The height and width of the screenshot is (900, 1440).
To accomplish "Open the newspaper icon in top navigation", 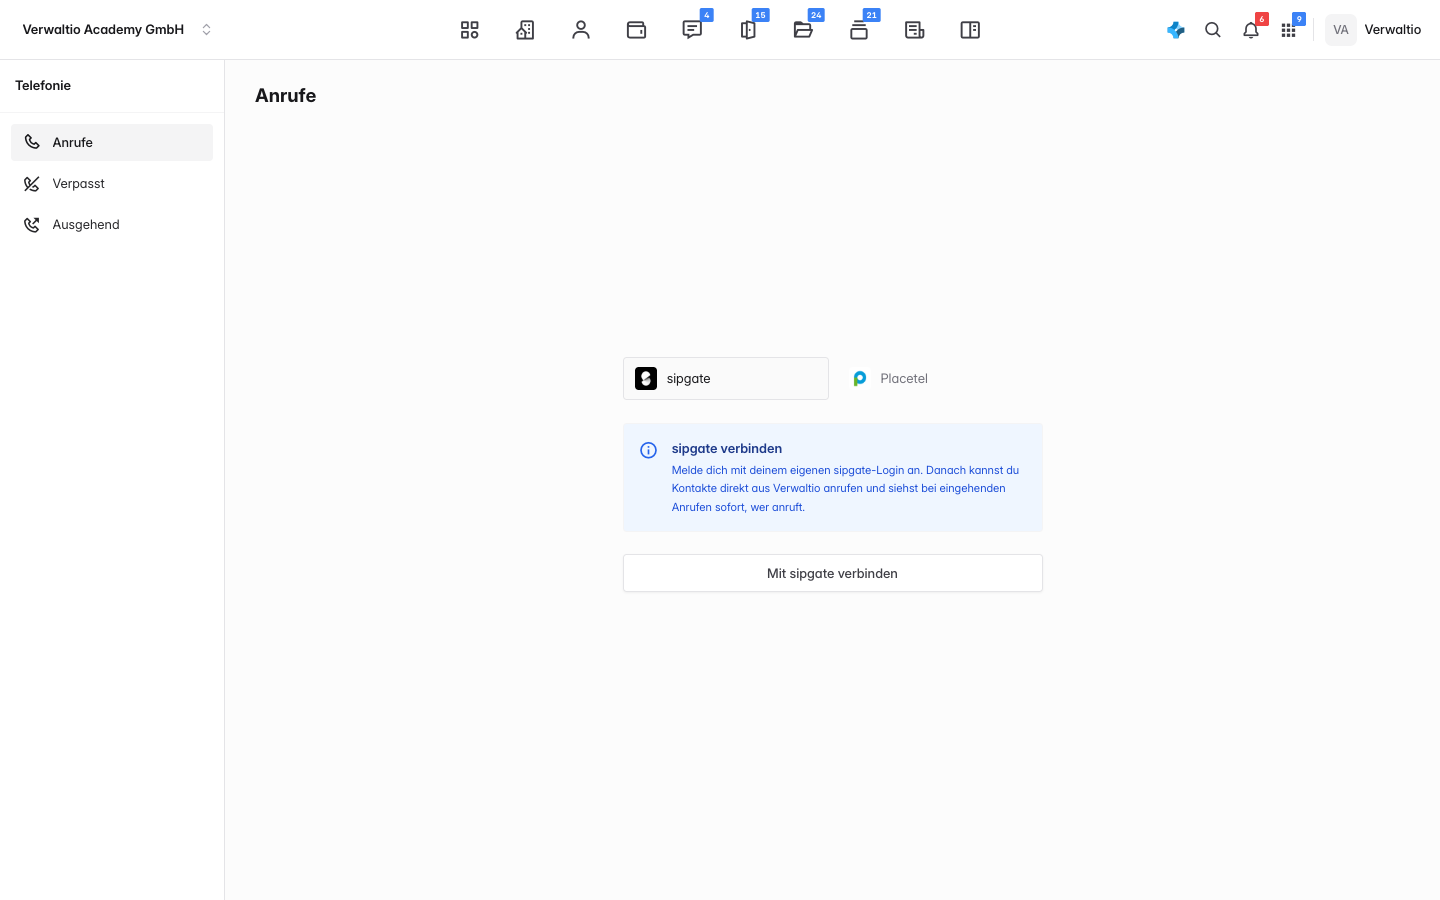I will pos(914,30).
